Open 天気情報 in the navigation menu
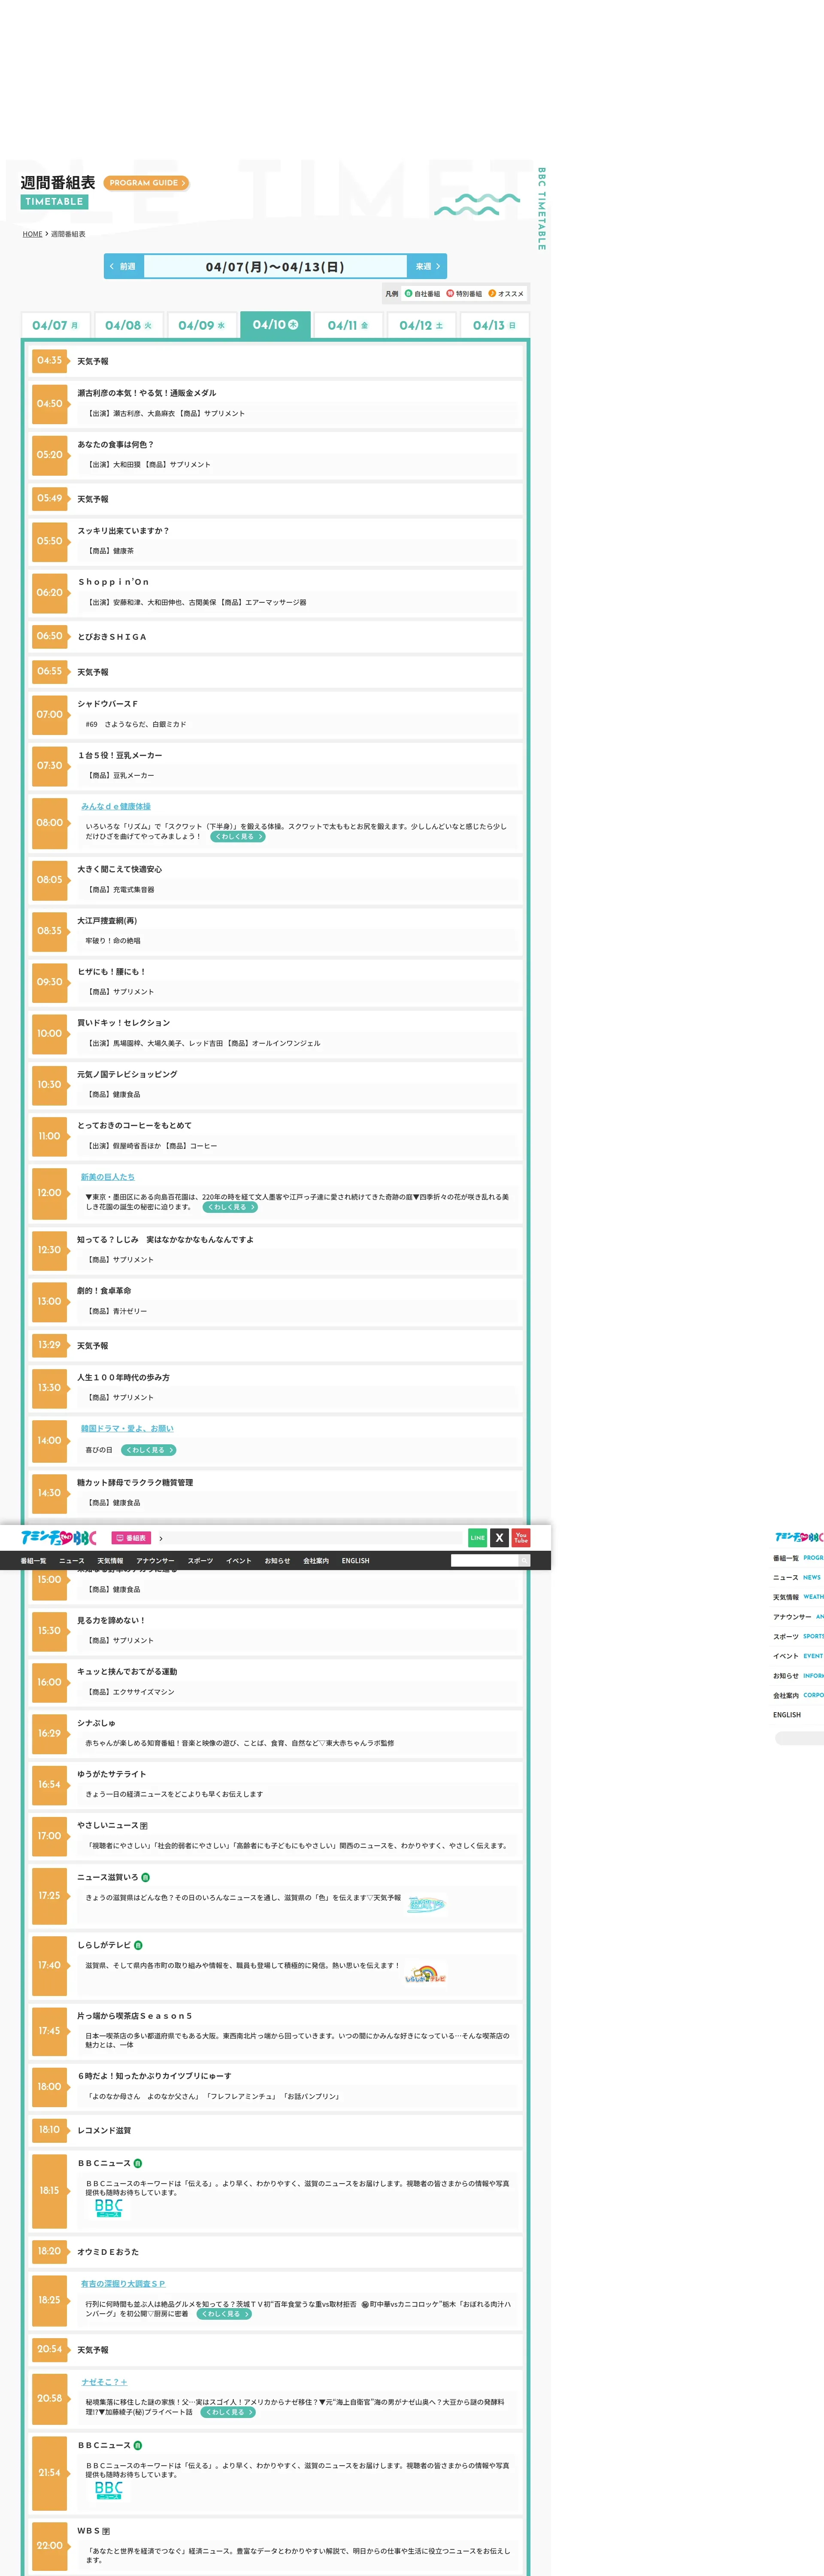 click(110, 1560)
